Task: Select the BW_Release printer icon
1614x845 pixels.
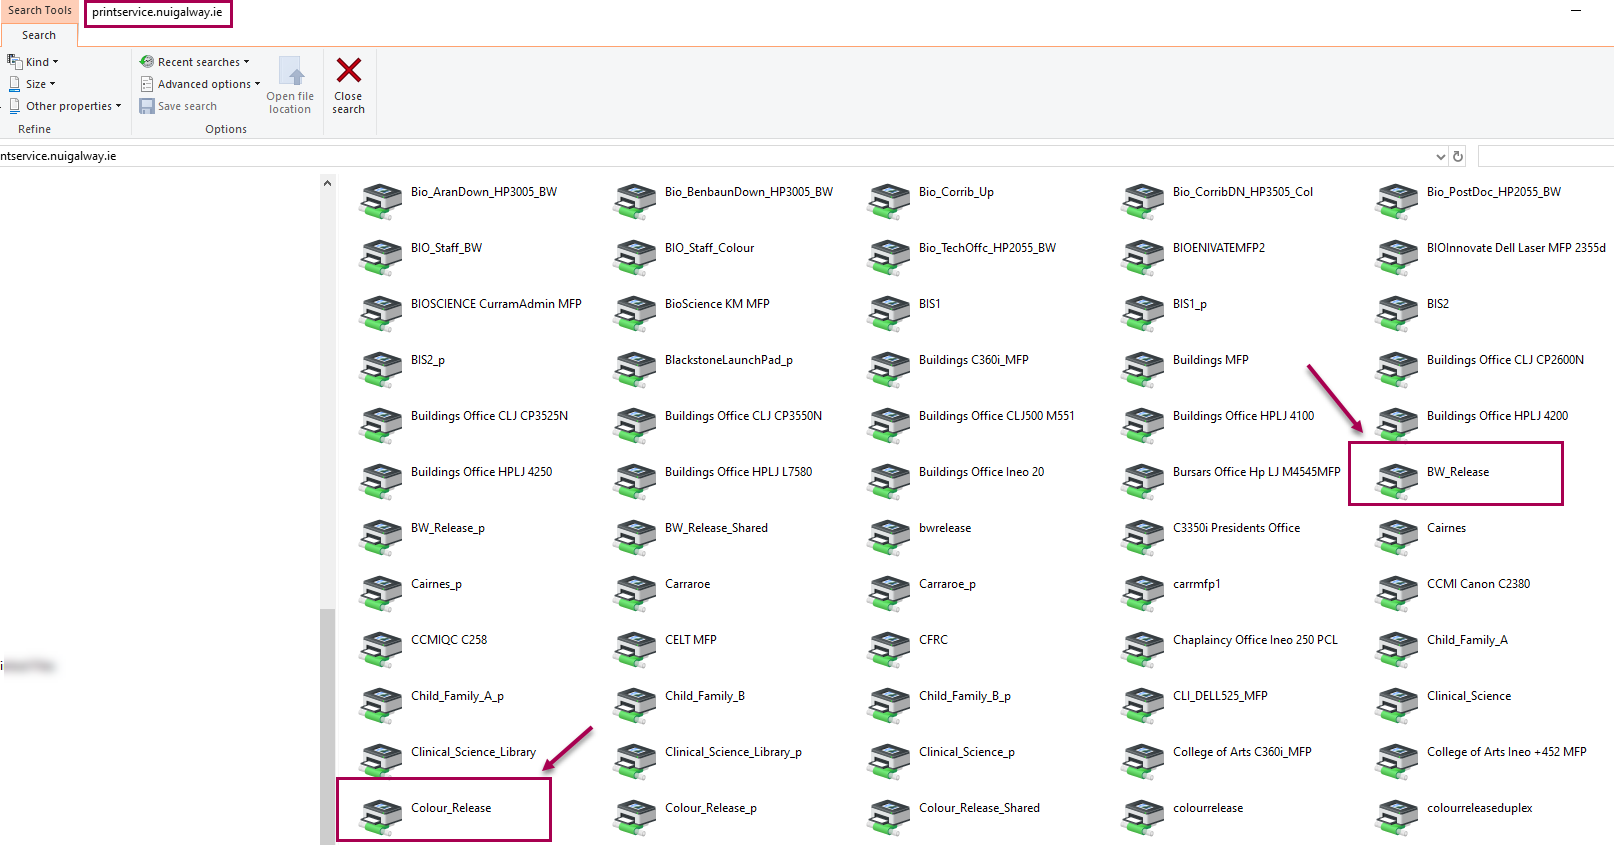Action: pyautogui.click(x=1396, y=478)
